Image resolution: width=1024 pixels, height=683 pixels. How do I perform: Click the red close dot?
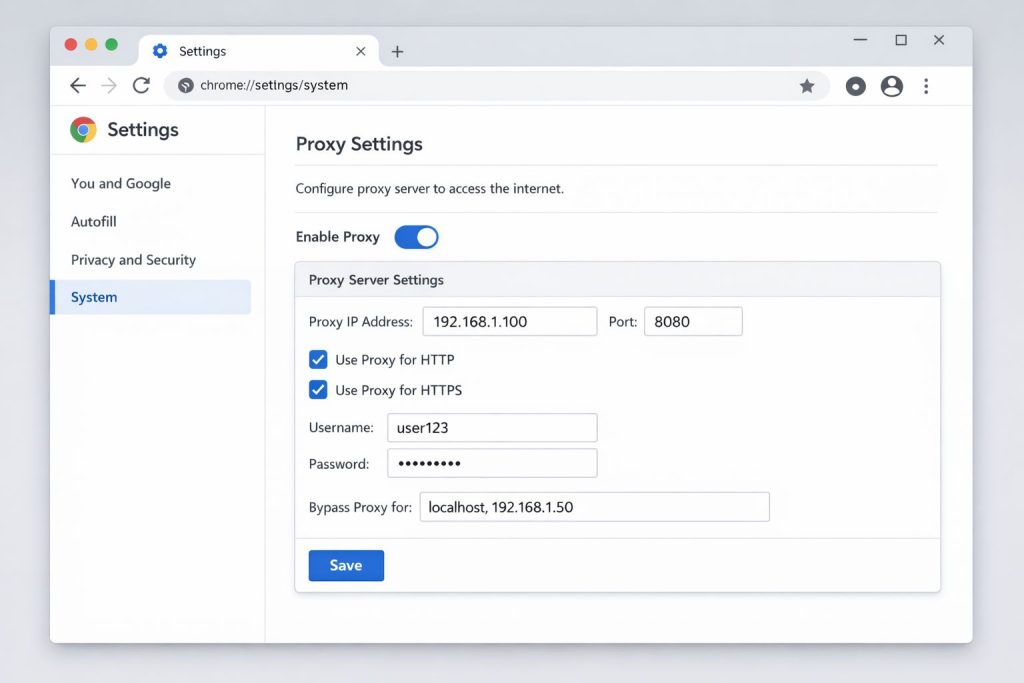pos(71,44)
